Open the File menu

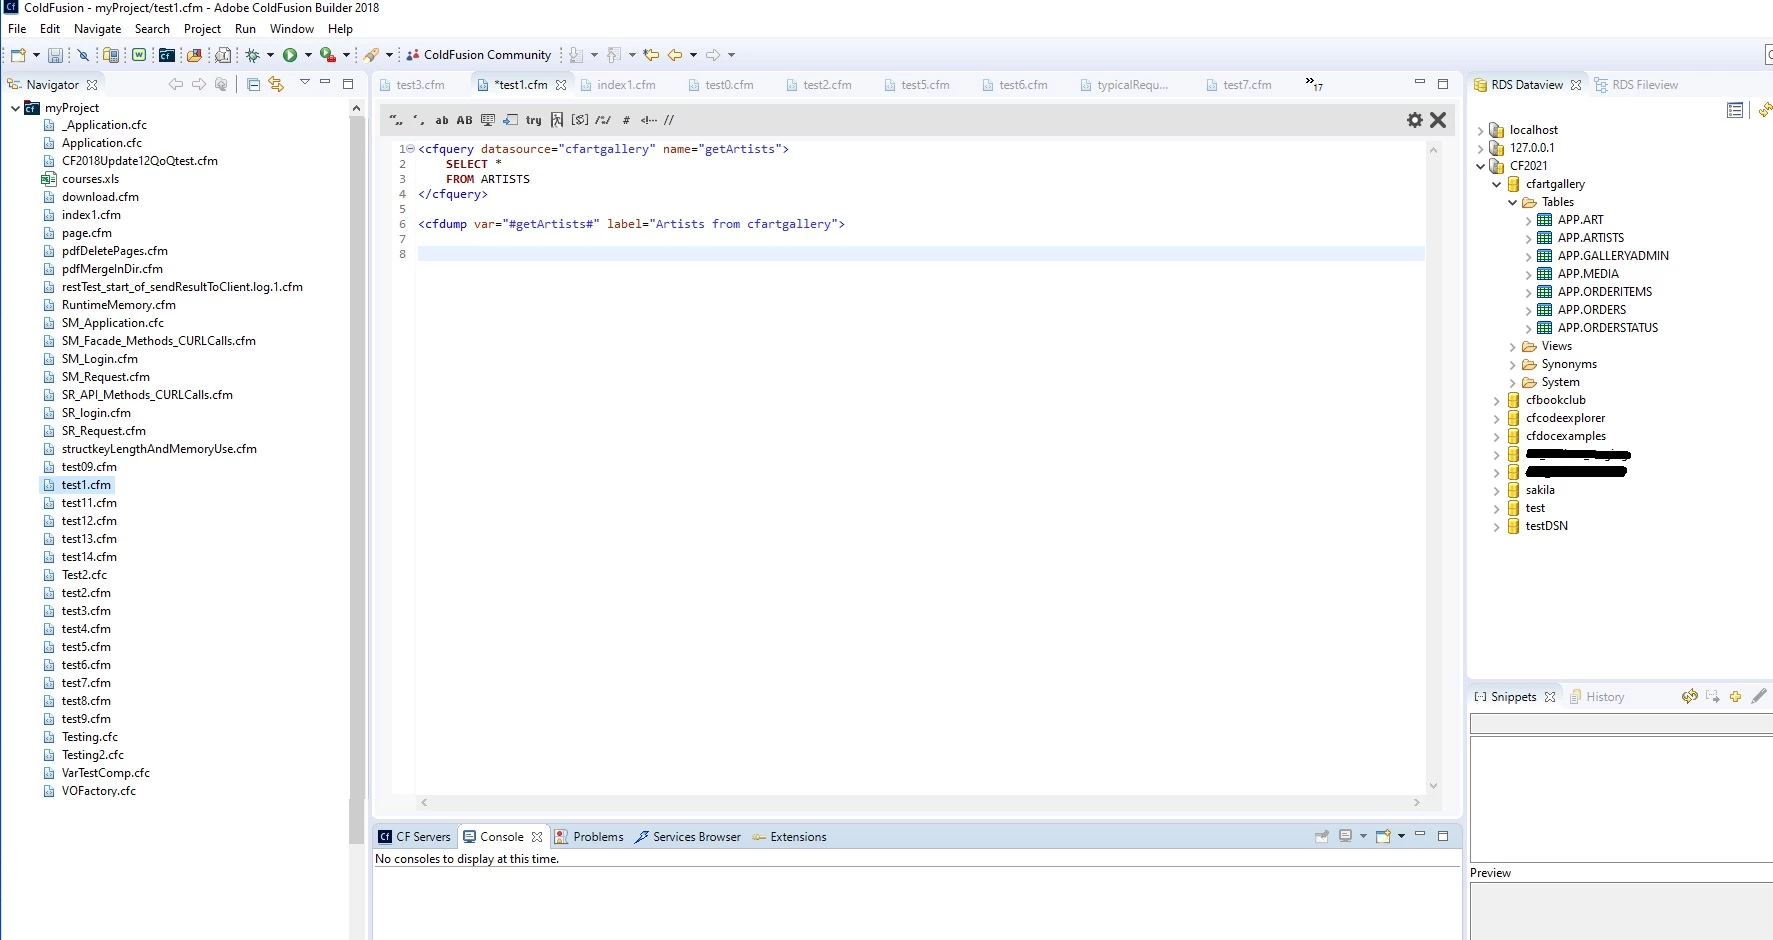coord(17,29)
